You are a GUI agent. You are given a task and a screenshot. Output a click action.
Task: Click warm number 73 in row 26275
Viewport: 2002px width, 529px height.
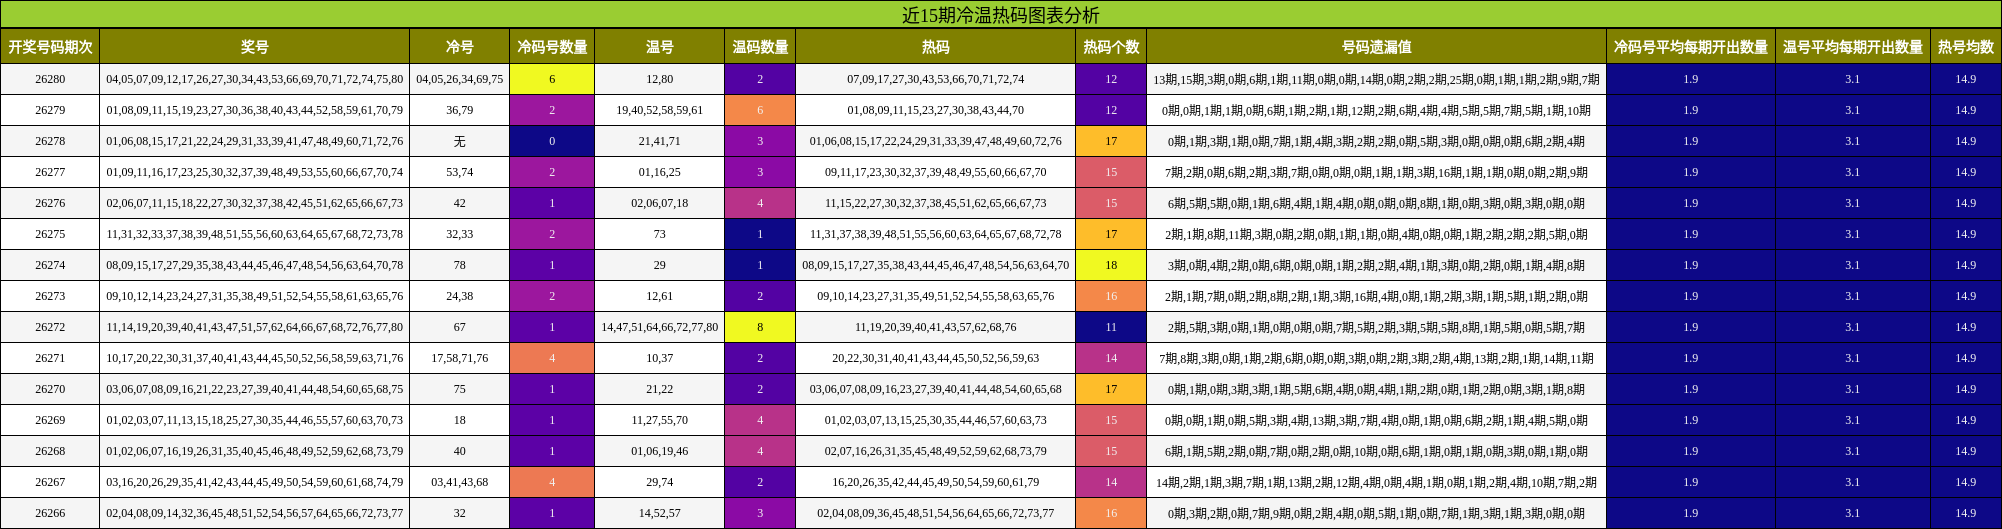[x=660, y=234]
